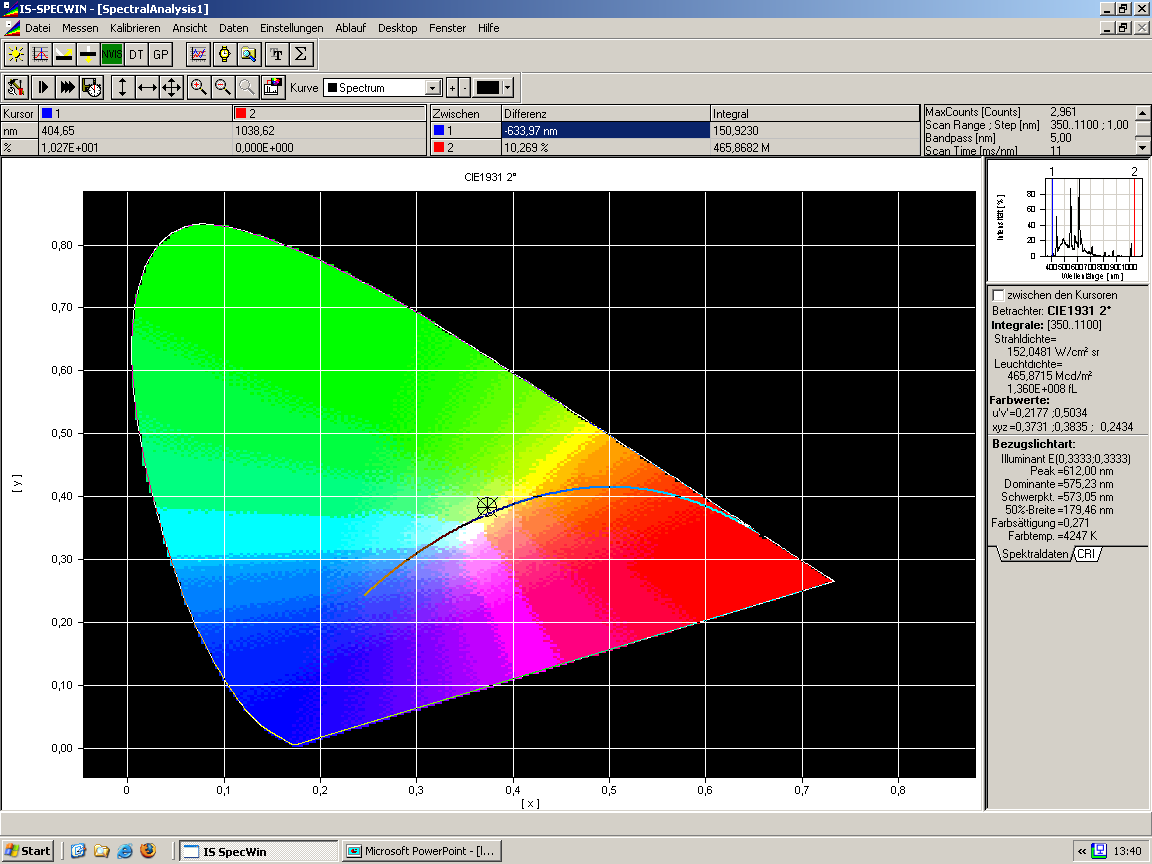This screenshot has height=864, width=1152.
Task: Click the GP toolbar button
Action: pos(160,54)
